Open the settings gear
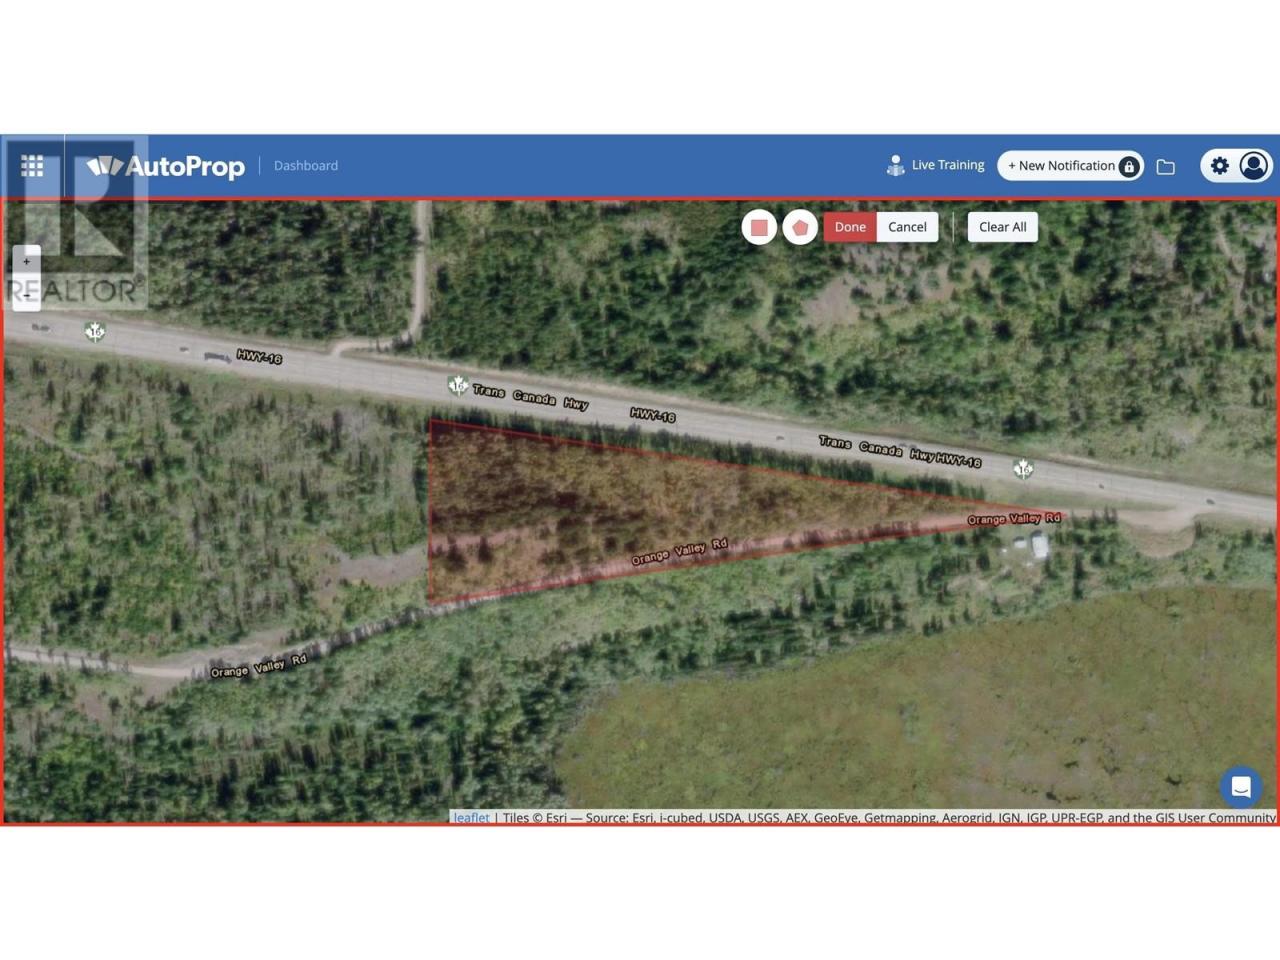This screenshot has height=960, width=1280. coord(1219,166)
